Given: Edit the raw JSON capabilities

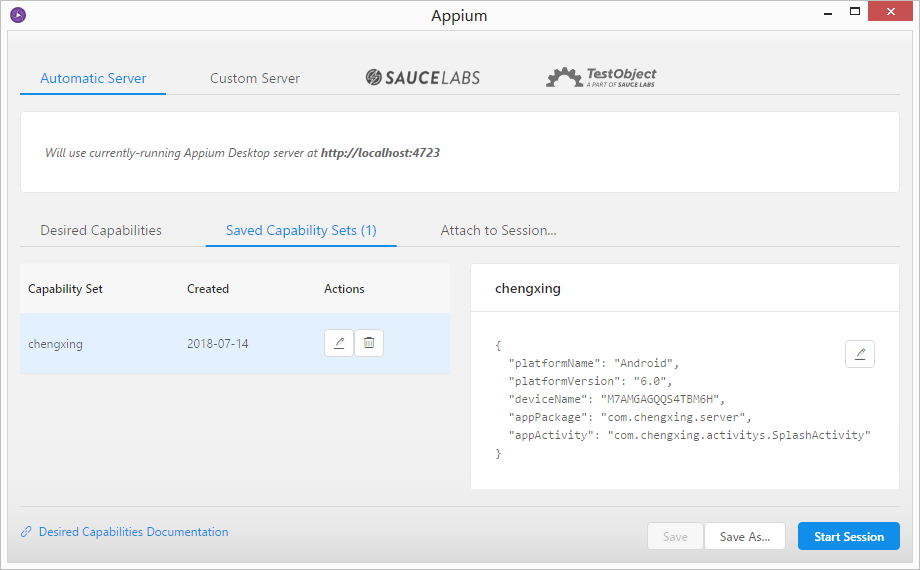Looking at the screenshot, I should (x=860, y=354).
